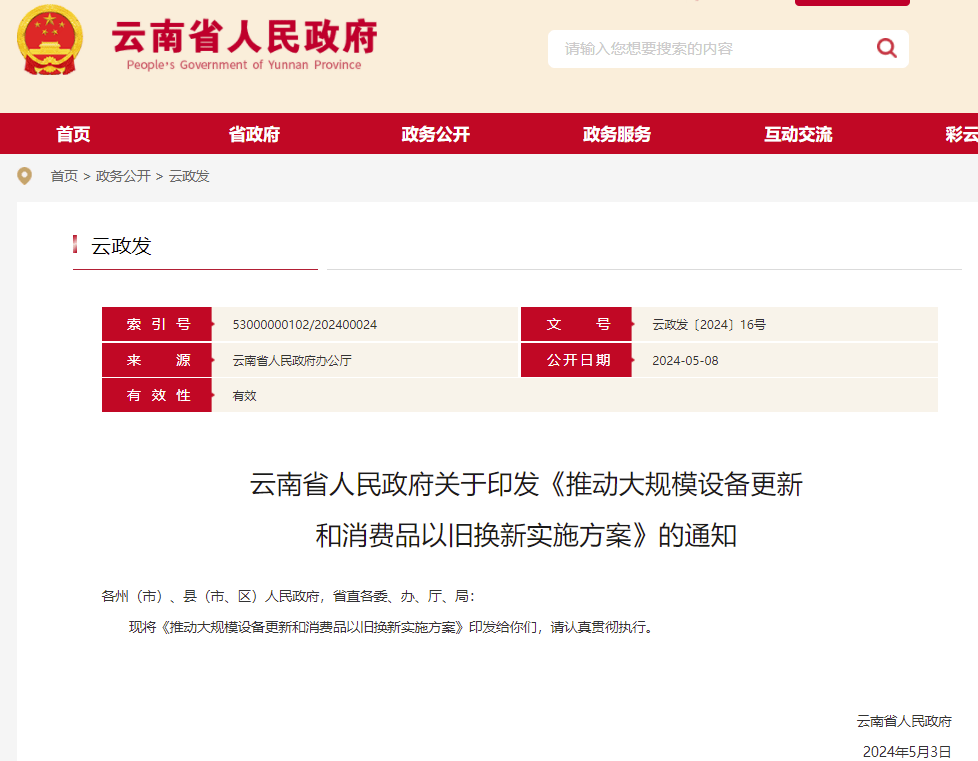978x761 pixels.
Task: Select 政务公开 in the red navigation bar
Action: click(x=435, y=134)
